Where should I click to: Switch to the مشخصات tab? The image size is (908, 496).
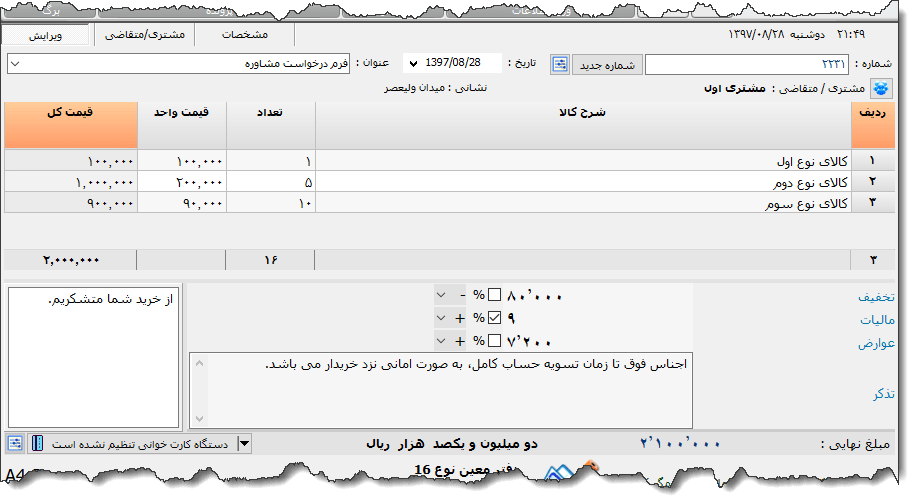[x=245, y=35]
